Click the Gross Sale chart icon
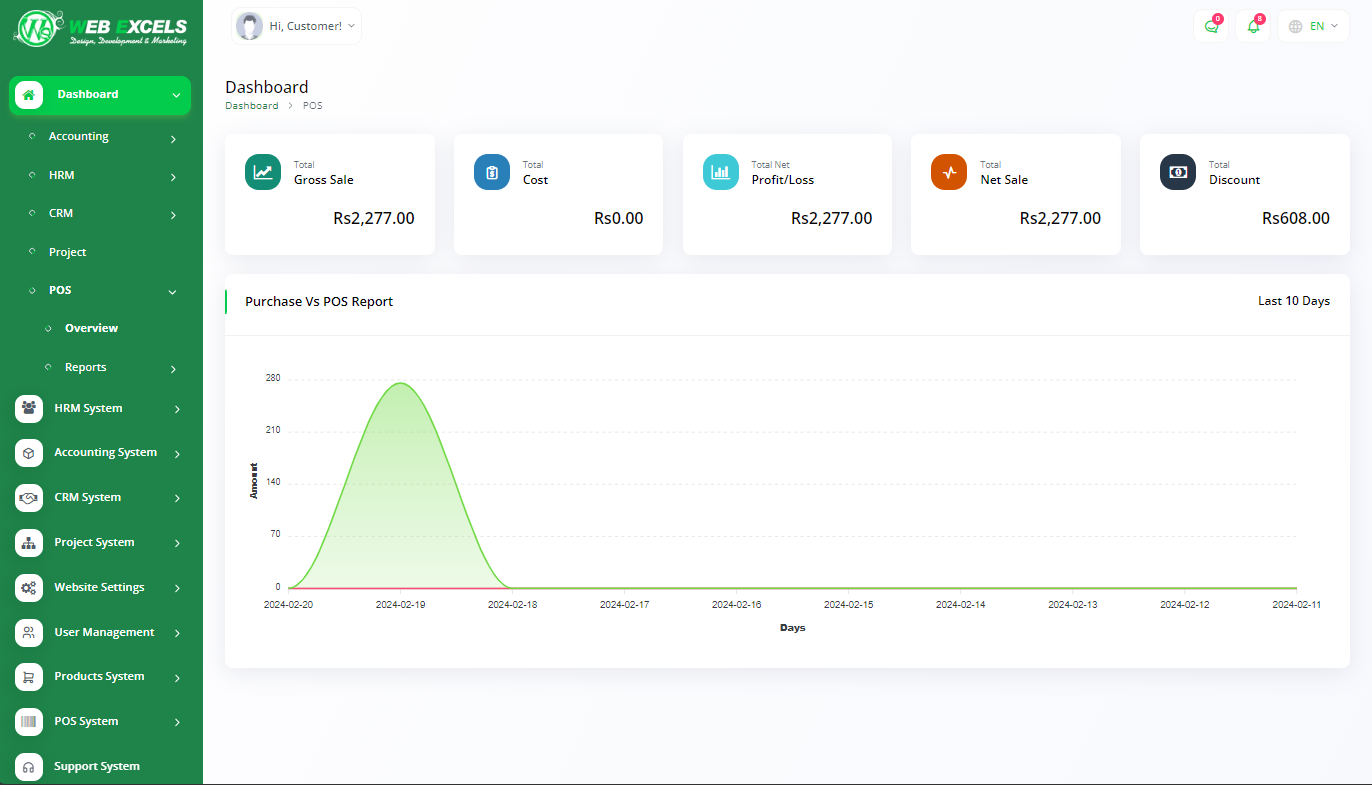Viewport: 1372px width, 785px height. pyautogui.click(x=263, y=172)
